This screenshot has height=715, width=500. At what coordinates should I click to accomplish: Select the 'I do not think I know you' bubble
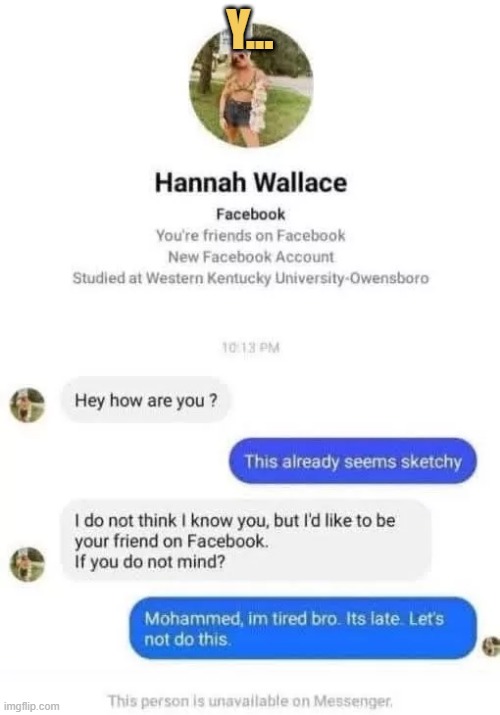tap(246, 541)
